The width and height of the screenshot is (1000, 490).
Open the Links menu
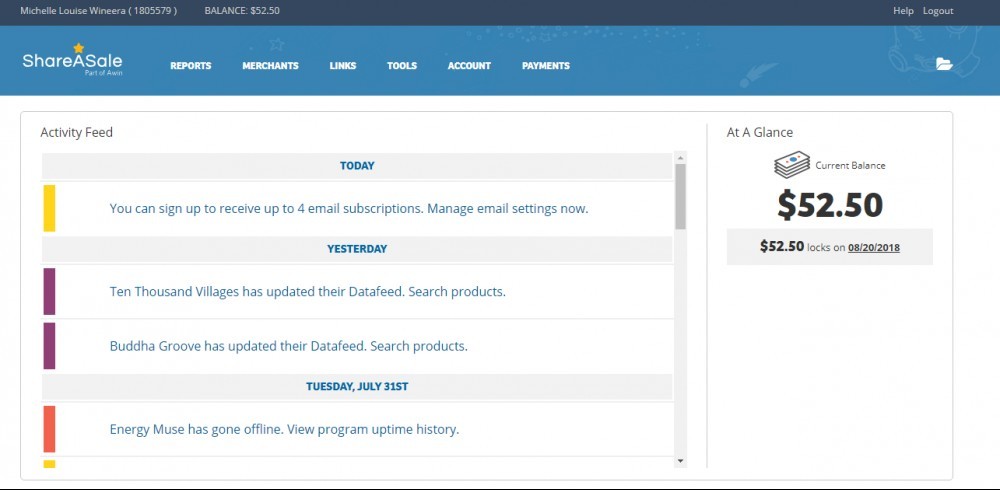point(343,66)
